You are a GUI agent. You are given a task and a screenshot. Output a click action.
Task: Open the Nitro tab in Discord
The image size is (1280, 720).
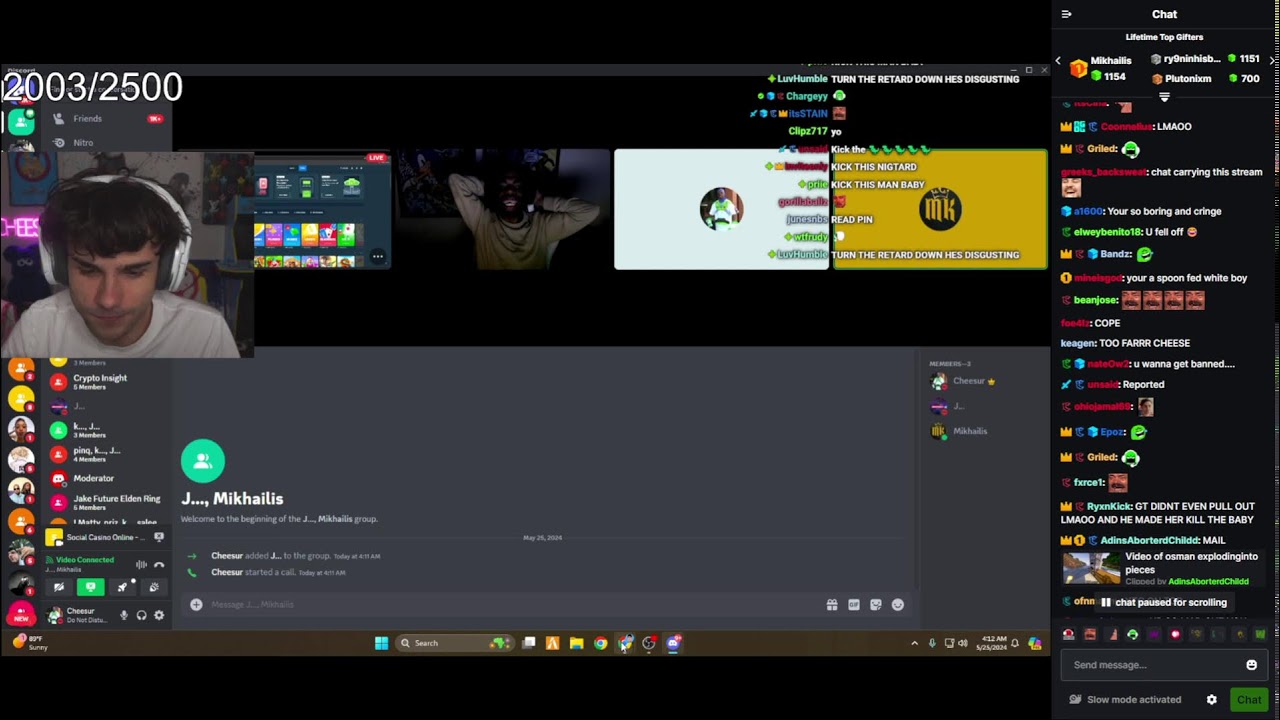pyautogui.click(x=105, y=143)
